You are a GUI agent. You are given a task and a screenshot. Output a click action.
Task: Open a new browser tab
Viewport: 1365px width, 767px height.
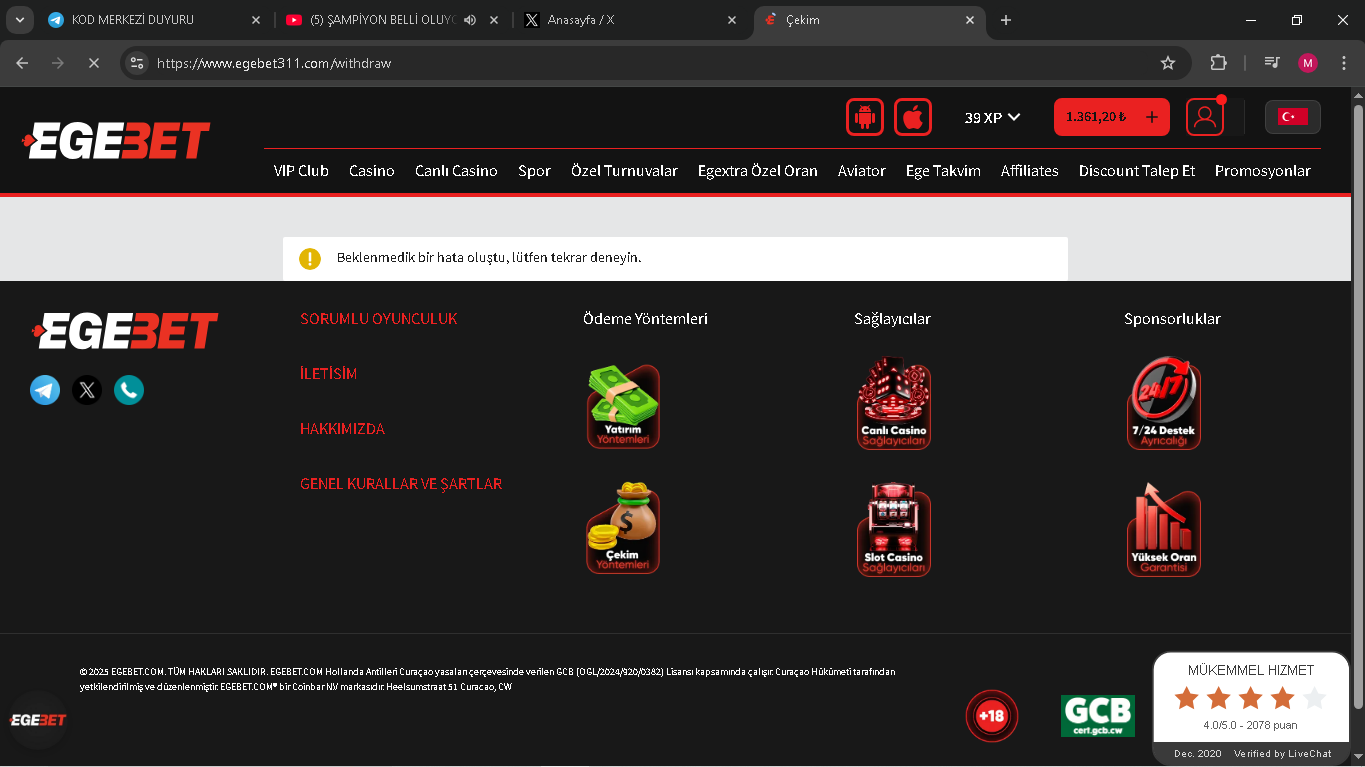[x=1006, y=20]
